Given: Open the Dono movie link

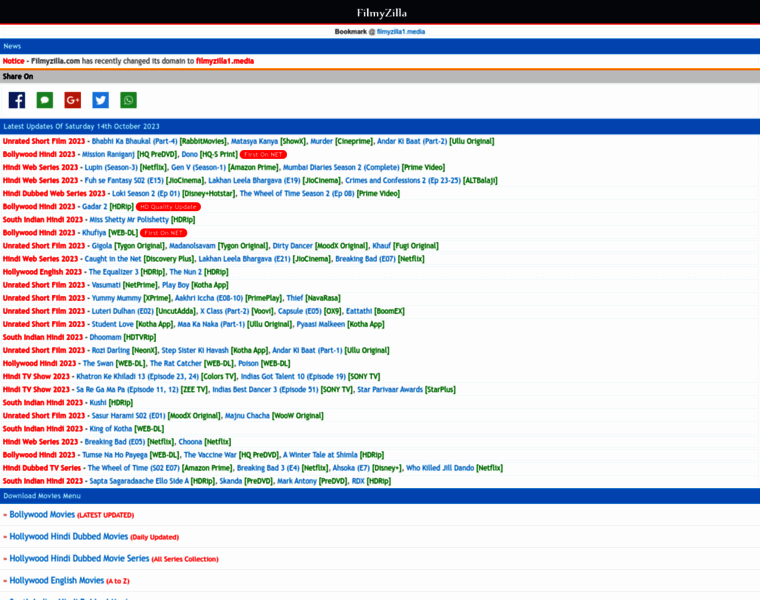Looking at the screenshot, I should pos(190,154).
